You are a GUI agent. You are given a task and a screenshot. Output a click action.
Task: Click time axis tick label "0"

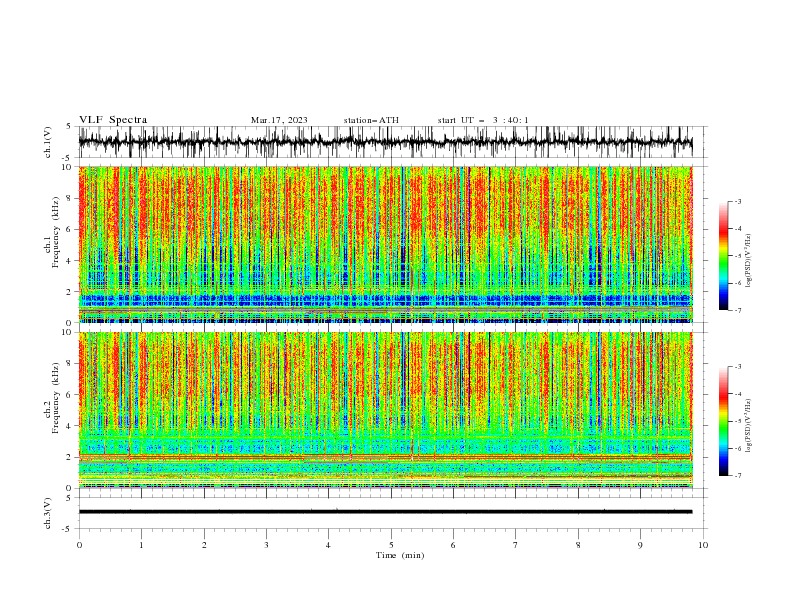coord(79,545)
